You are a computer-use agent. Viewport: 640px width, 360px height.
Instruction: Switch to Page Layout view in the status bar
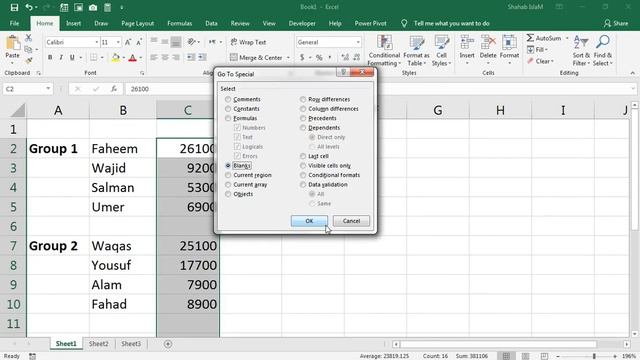pos(525,356)
